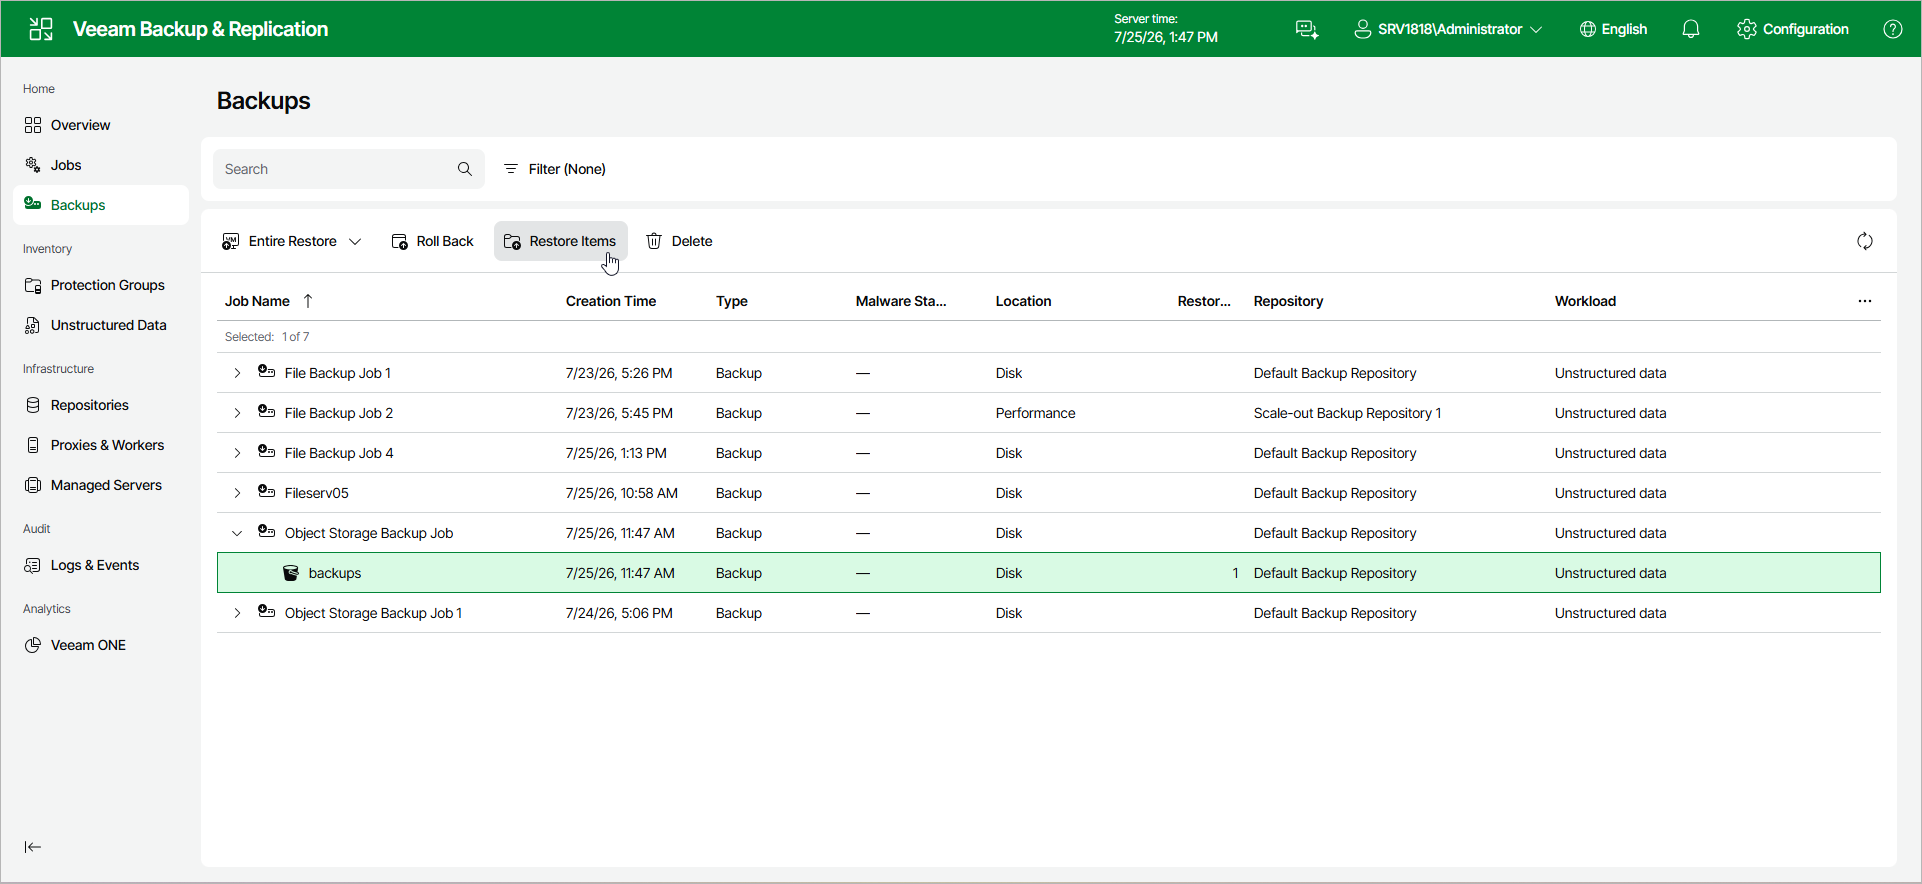
Task: Click the Delete trash icon
Action: click(x=654, y=241)
